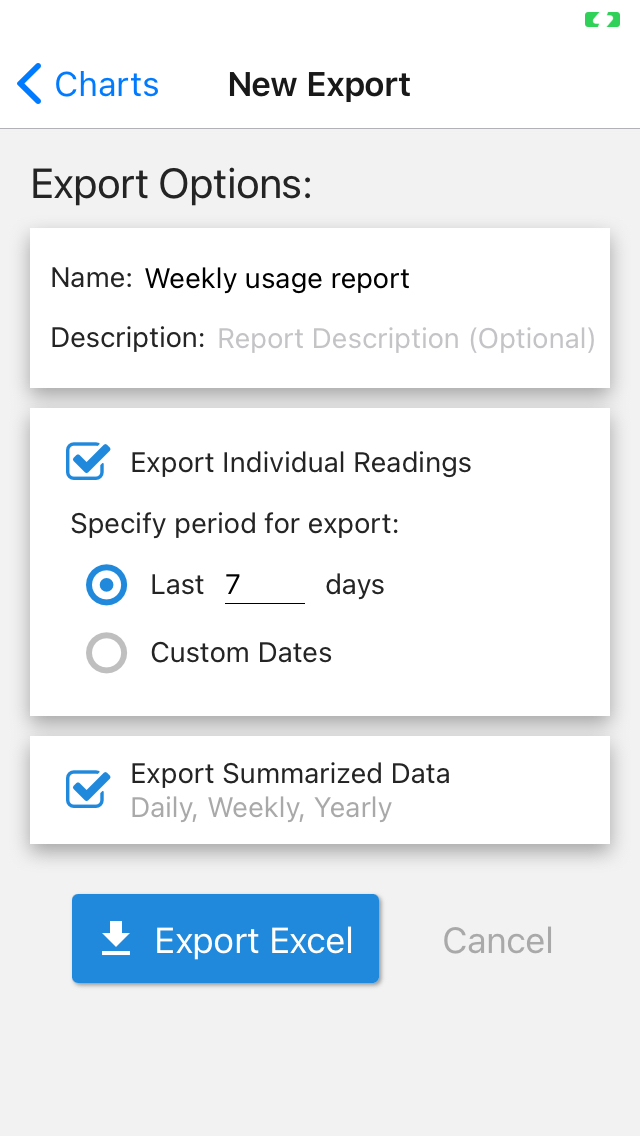Uncheck the Export Individual Readings checkbox
Screen dimensions: 640x1136
click(x=88, y=462)
